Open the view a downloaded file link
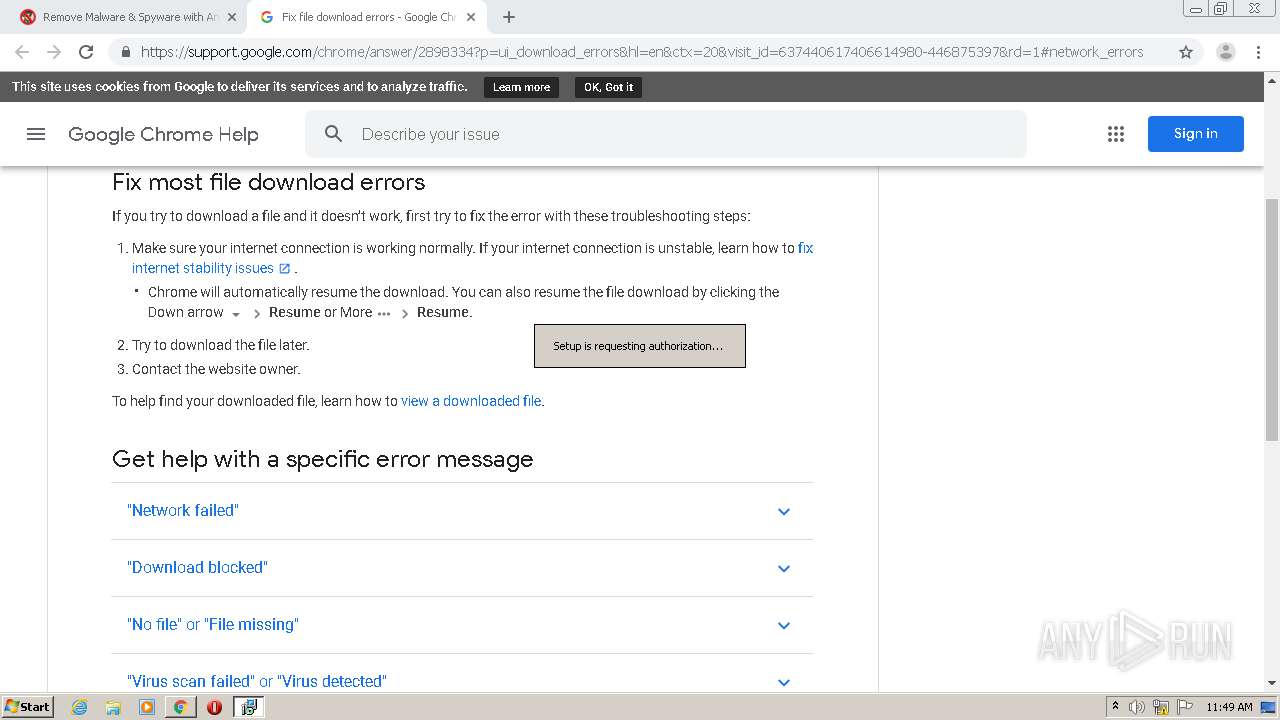Screen dimensions: 1280x720 tap(471, 401)
